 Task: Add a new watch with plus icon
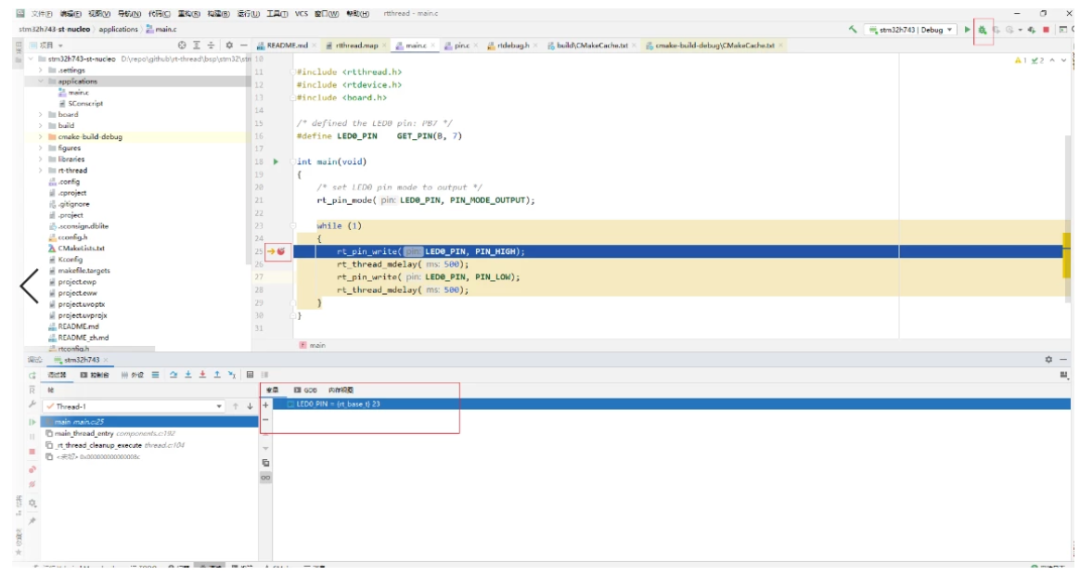coord(265,404)
